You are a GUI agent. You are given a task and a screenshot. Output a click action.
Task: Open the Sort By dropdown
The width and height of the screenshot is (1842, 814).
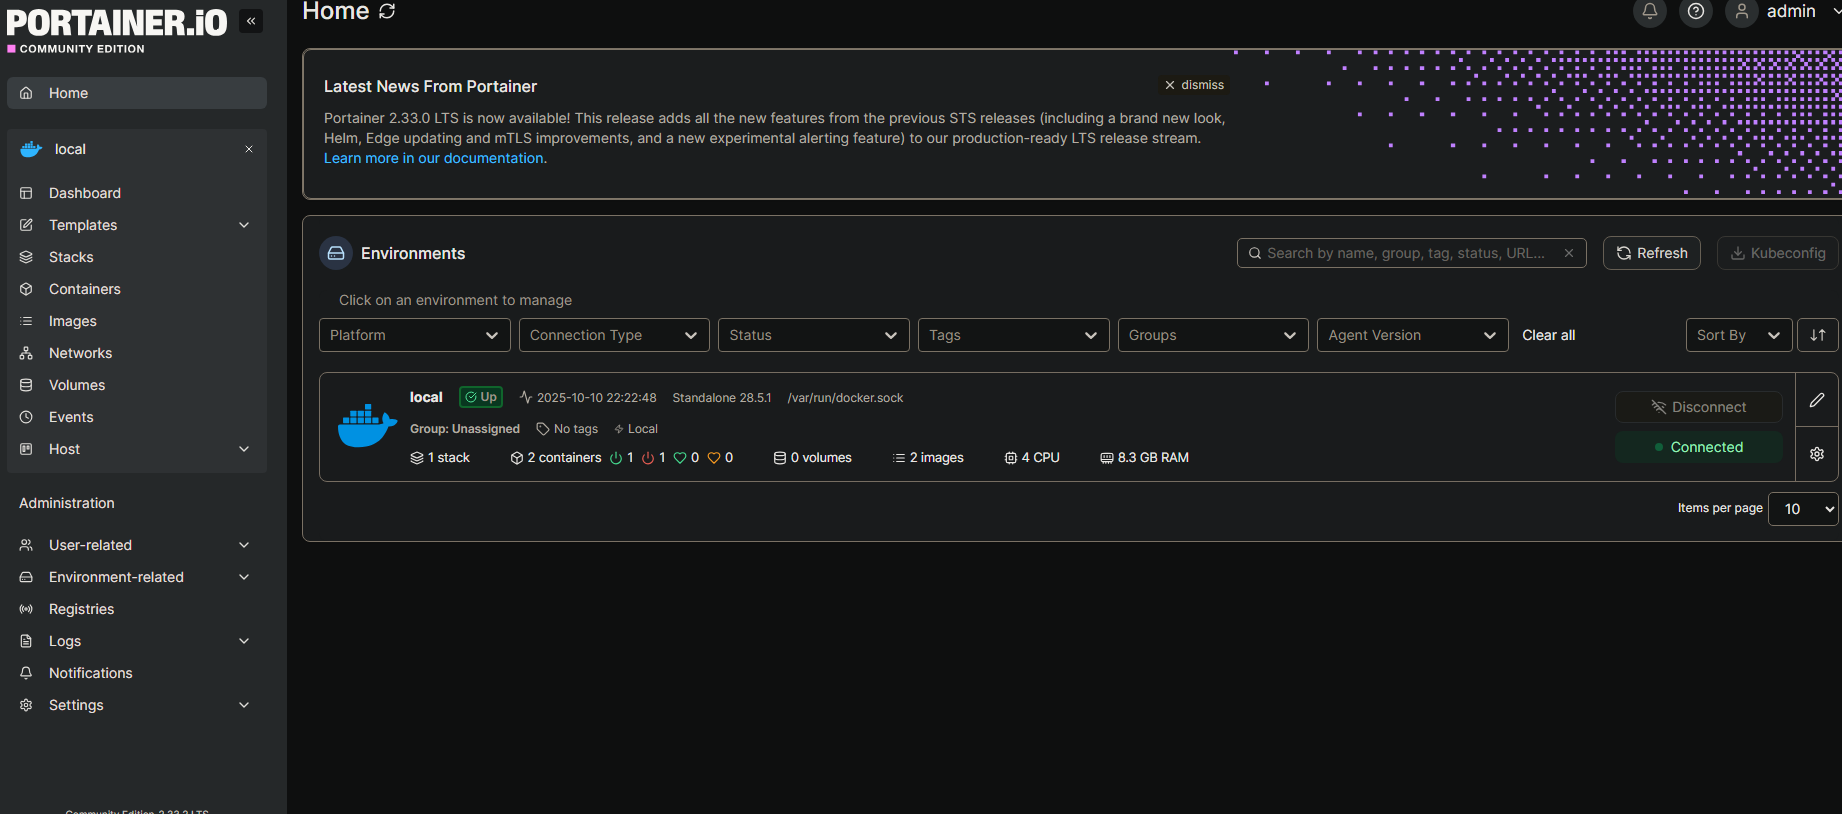(x=1739, y=335)
